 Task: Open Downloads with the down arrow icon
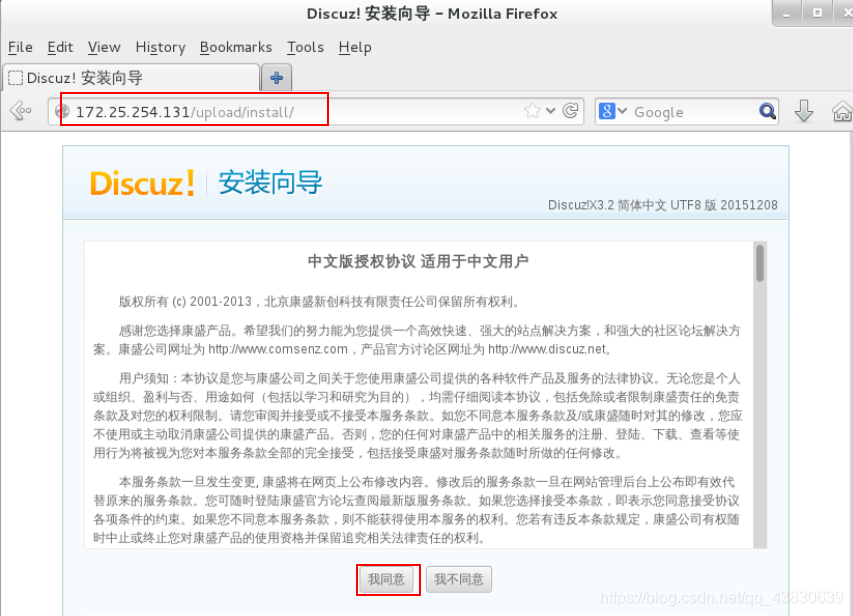point(803,111)
